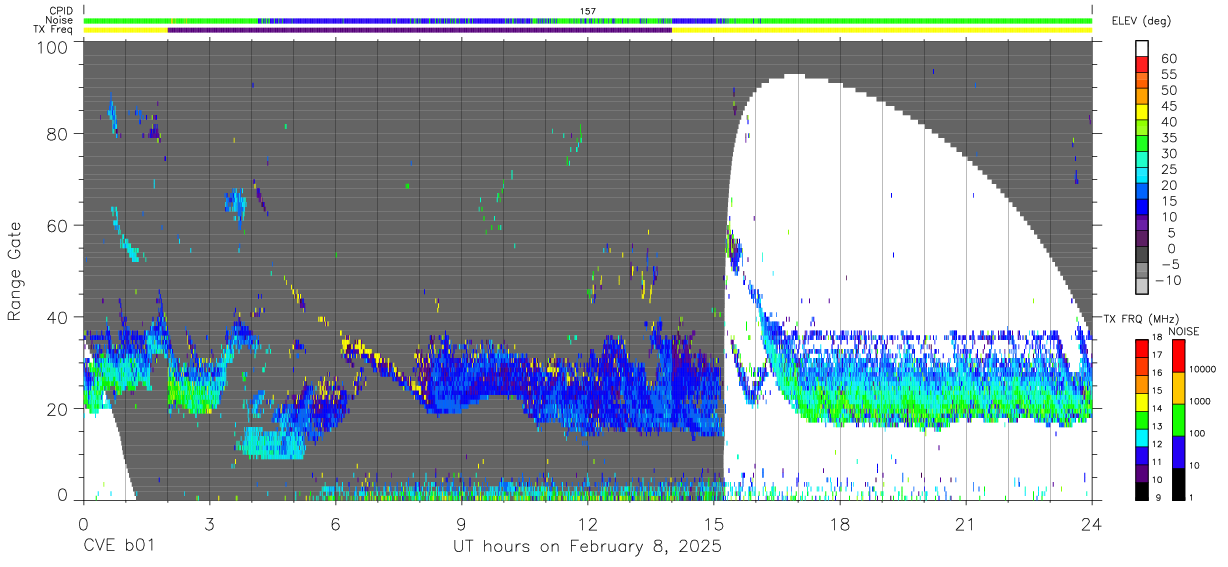The width and height of the screenshot is (1228, 567).
Task: Click the 14 tick on TX FRQ bar
Action: [1158, 408]
